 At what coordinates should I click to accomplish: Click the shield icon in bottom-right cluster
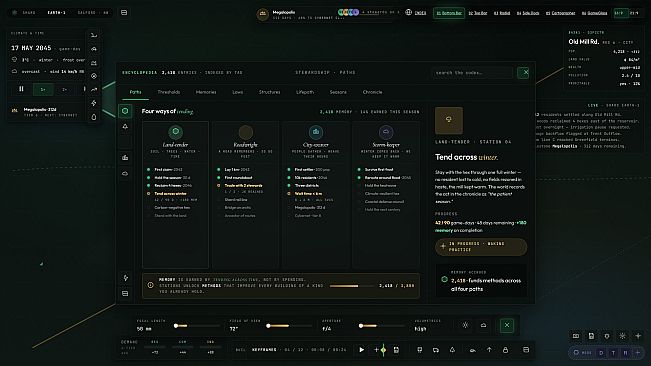607,336
